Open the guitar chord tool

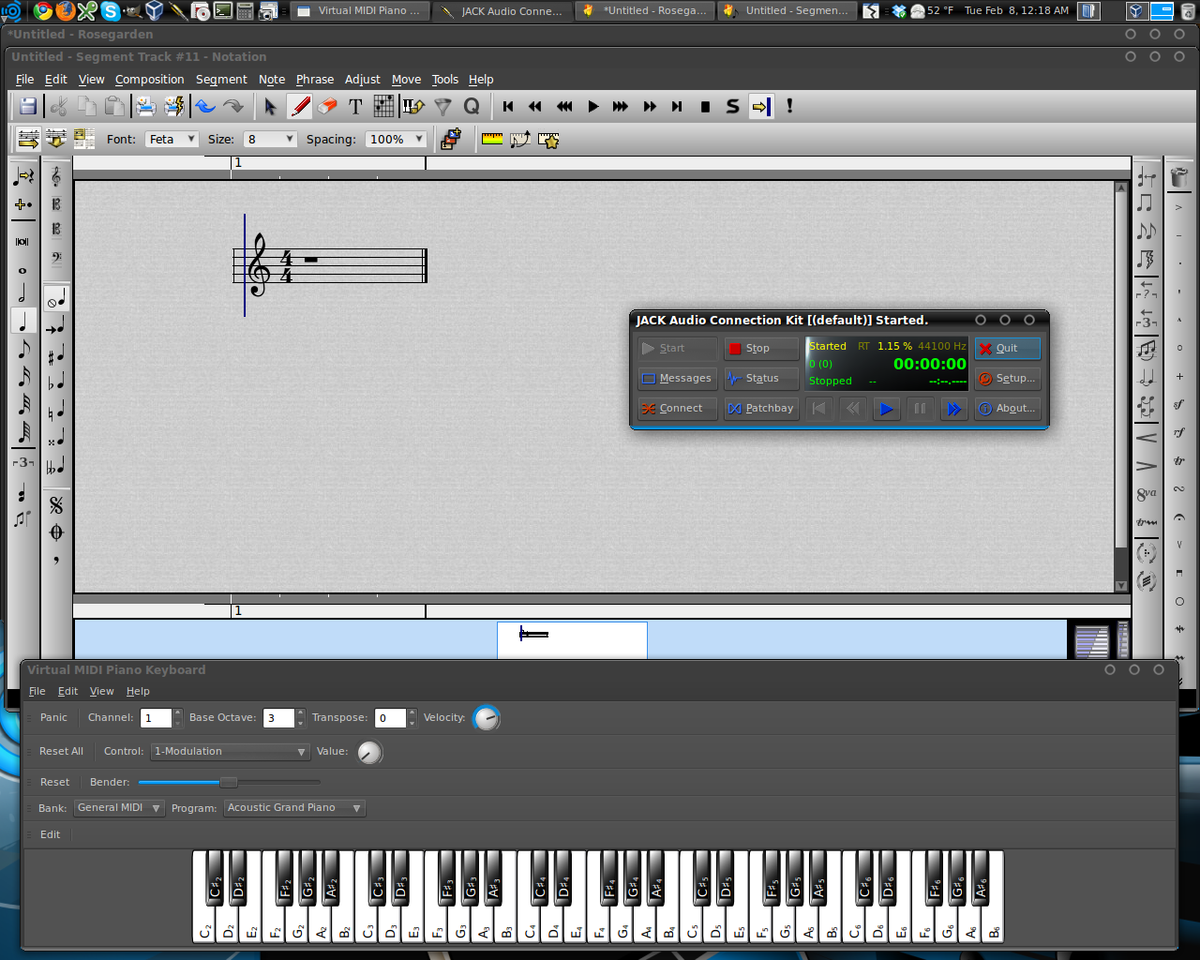click(x=383, y=105)
